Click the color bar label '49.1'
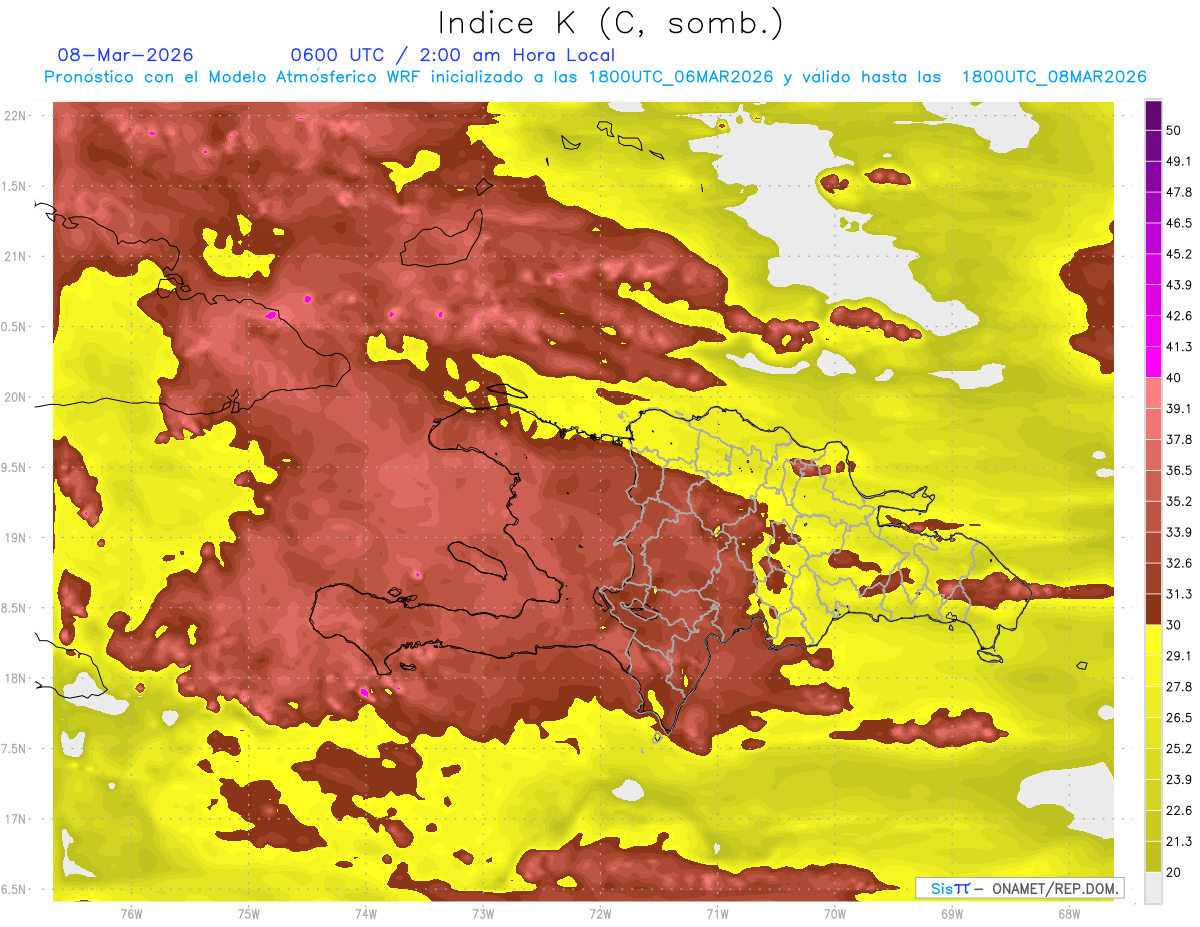The width and height of the screenshot is (1200, 927). point(1179,161)
